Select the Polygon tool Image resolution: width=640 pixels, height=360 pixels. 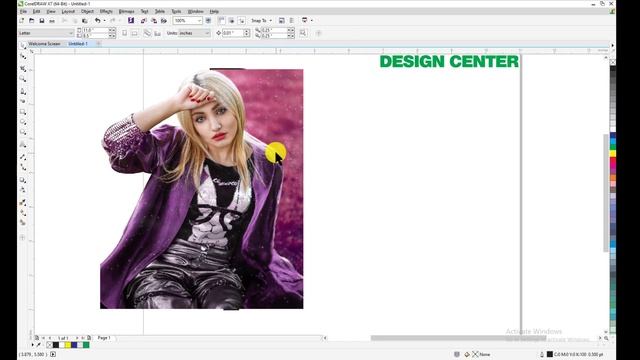click(23, 132)
